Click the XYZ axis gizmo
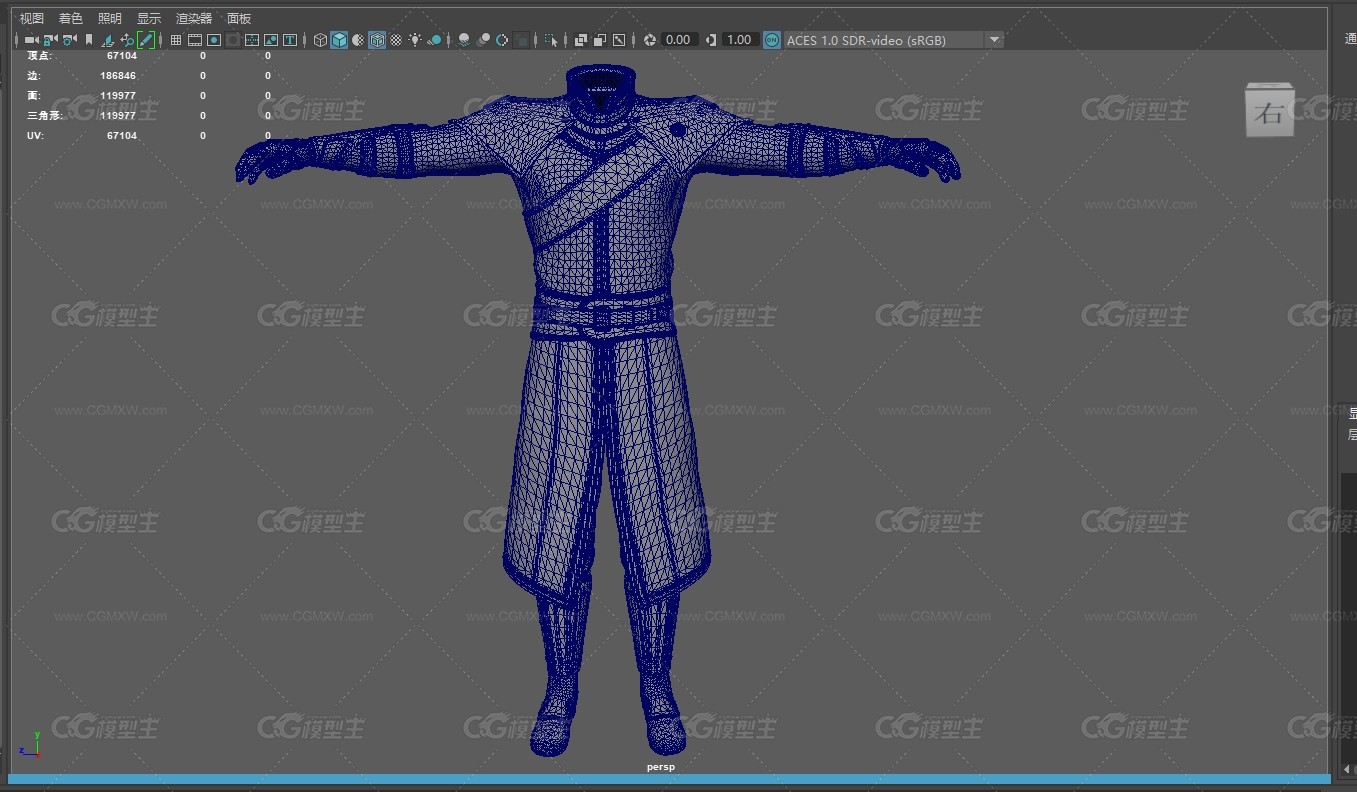 (30, 743)
